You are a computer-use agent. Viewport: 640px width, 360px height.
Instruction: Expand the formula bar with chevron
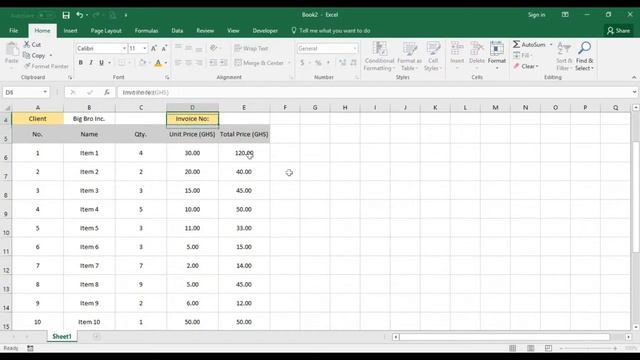click(x=634, y=92)
